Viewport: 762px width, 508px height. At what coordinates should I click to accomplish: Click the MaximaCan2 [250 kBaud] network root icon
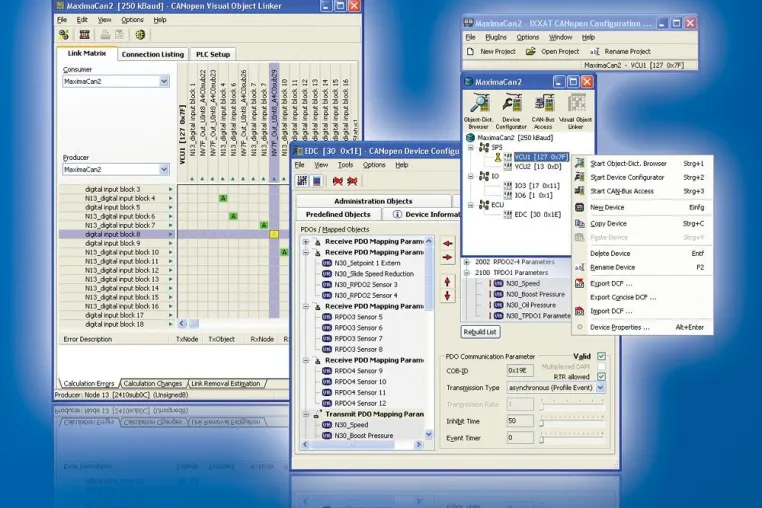(470, 138)
